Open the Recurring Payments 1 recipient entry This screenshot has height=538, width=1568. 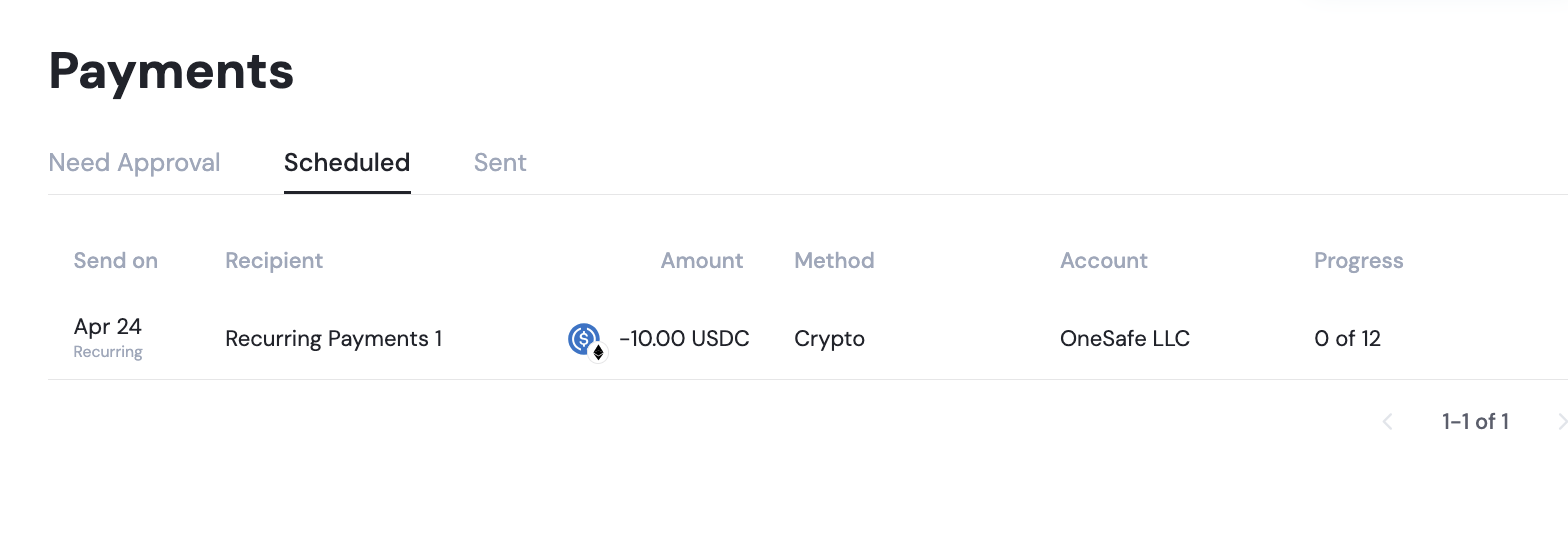tap(334, 339)
